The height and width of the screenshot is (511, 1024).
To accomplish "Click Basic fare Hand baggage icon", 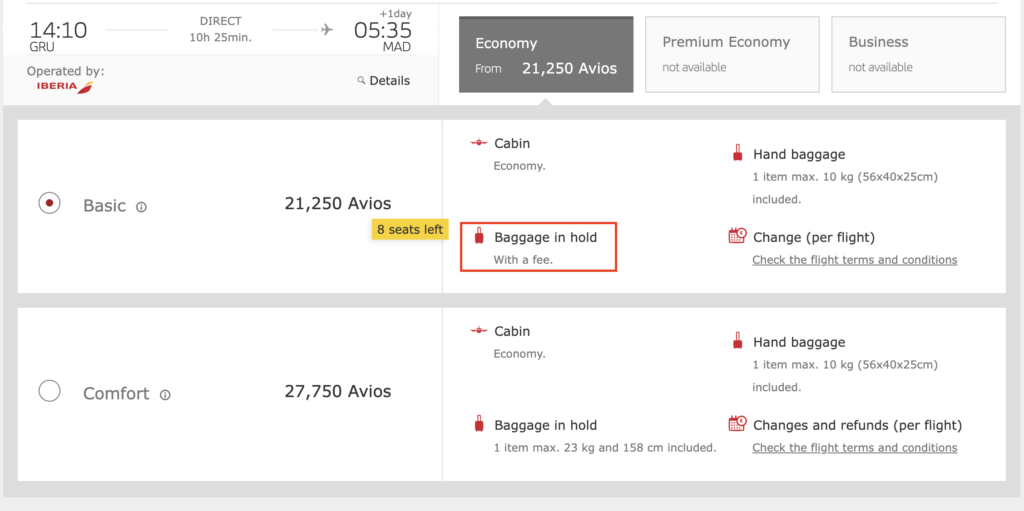I will (x=737, y=154).
